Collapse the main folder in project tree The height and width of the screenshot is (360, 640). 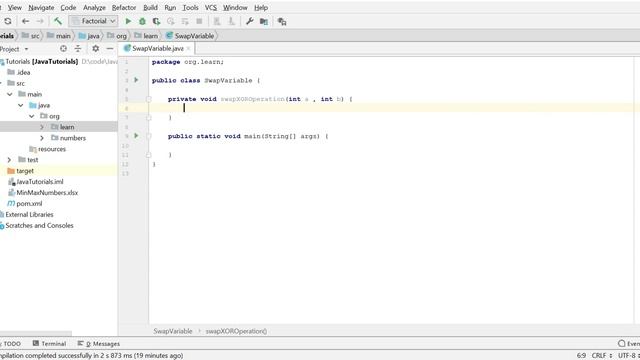click(10, 94)
